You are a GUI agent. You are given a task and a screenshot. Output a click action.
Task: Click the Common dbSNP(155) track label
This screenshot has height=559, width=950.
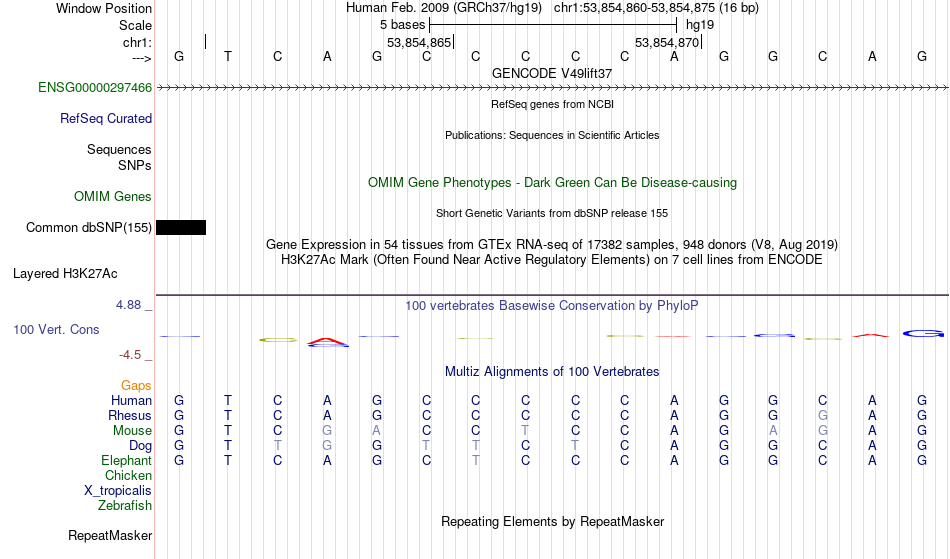click(88, 228)
